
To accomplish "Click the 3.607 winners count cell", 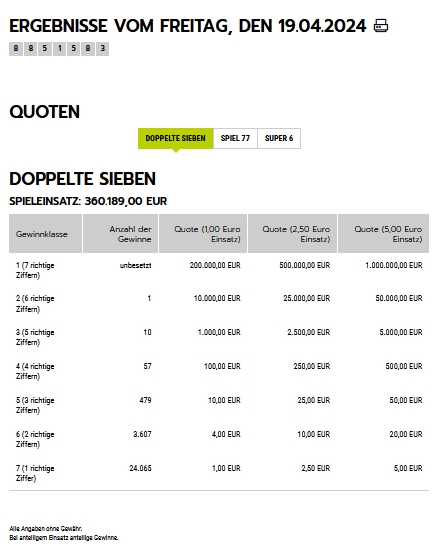I will coord(142,434).
